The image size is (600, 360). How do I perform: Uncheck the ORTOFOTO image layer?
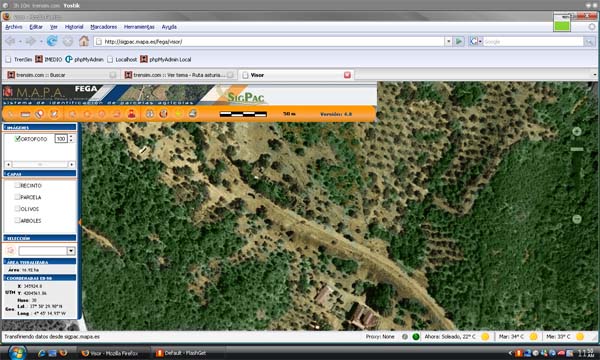(17, 138)
